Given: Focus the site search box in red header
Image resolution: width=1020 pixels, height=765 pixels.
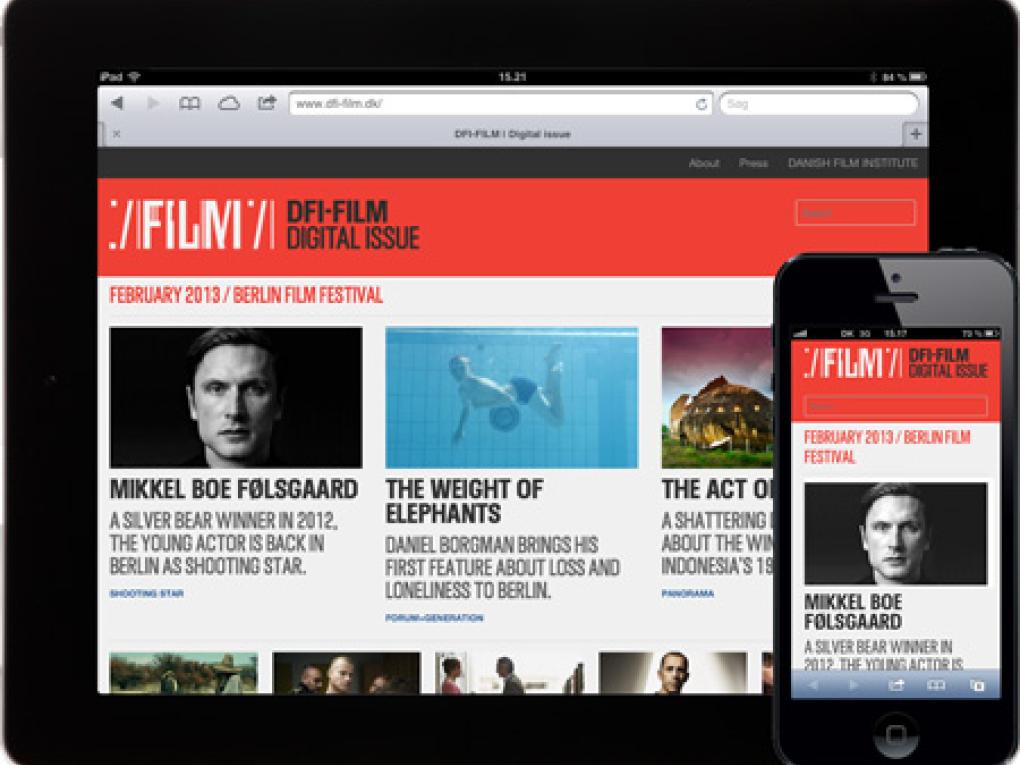Looking at the screenshot, I should [x=855, y=213].
